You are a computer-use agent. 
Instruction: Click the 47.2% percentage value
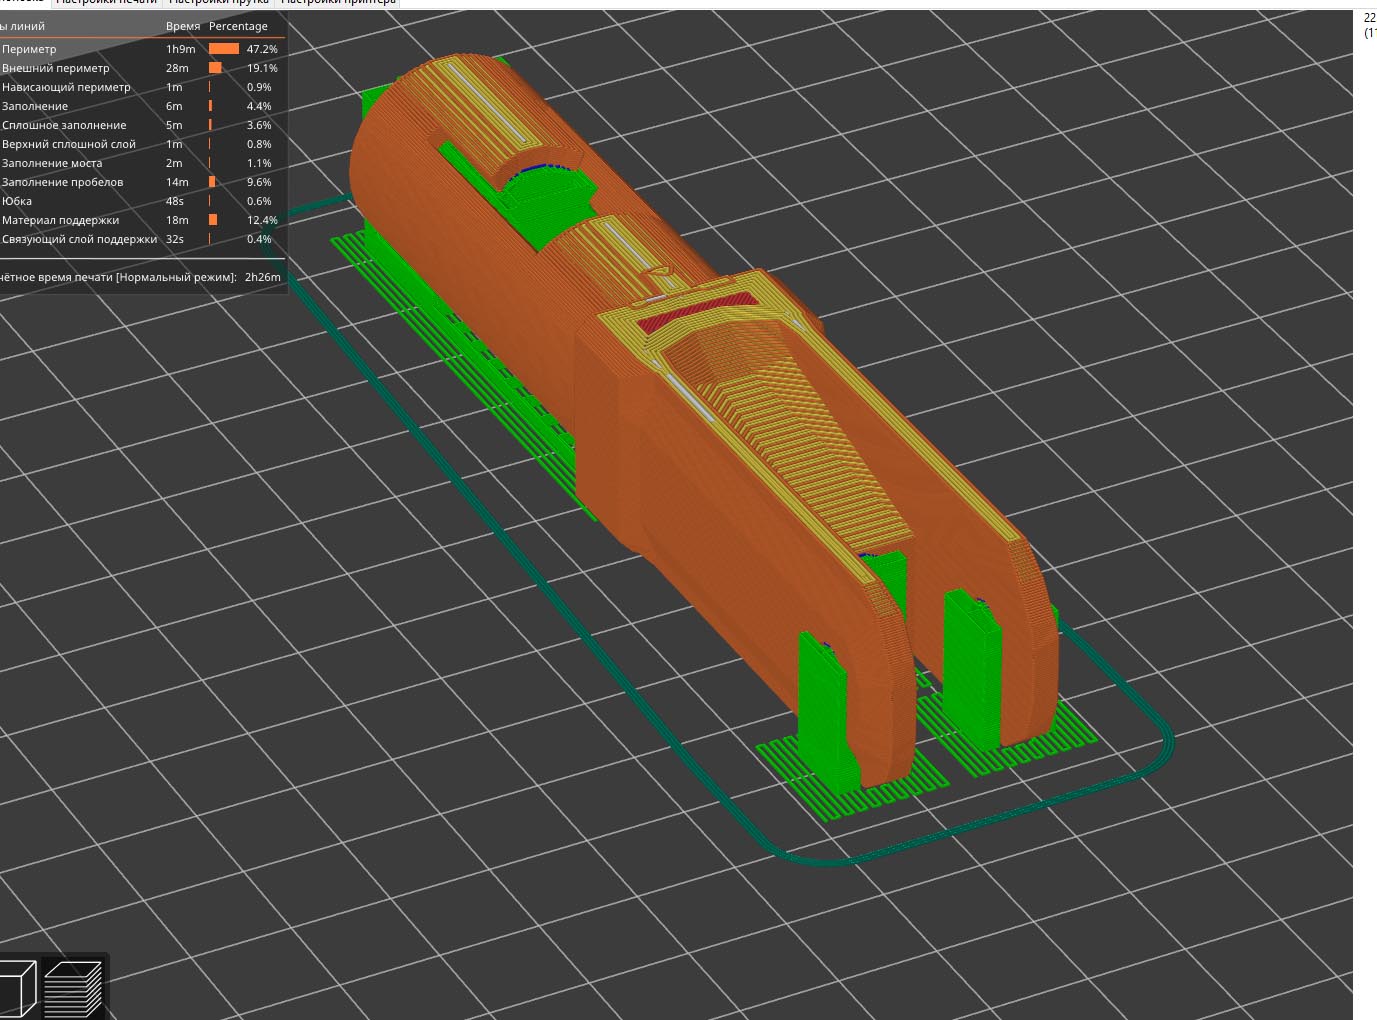pos(262,49)
